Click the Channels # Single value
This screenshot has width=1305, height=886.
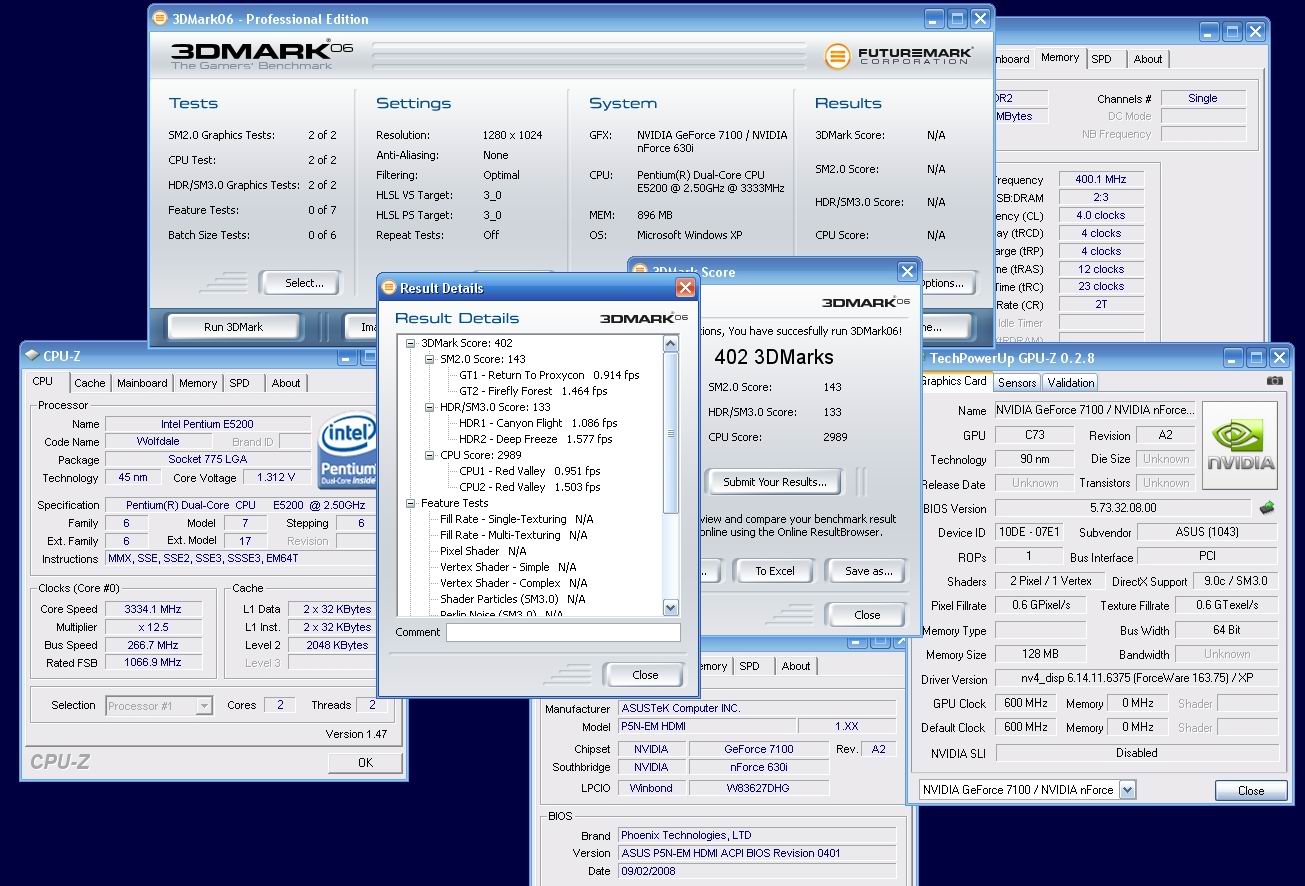[1202, 99]
